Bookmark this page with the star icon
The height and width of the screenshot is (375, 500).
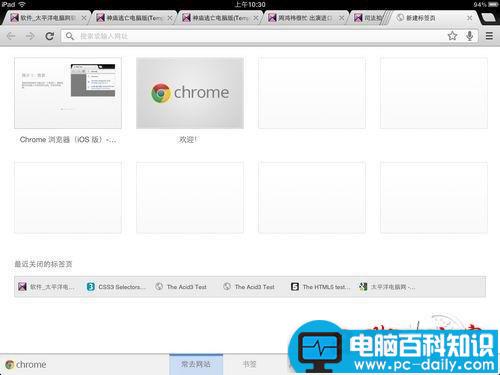coord(452,36)
